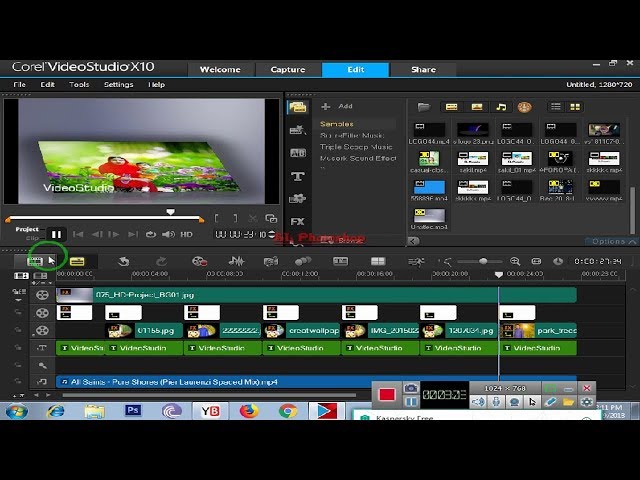Open the Subtitle Editor
Screen dimensions: 640x480
point(340,261)
